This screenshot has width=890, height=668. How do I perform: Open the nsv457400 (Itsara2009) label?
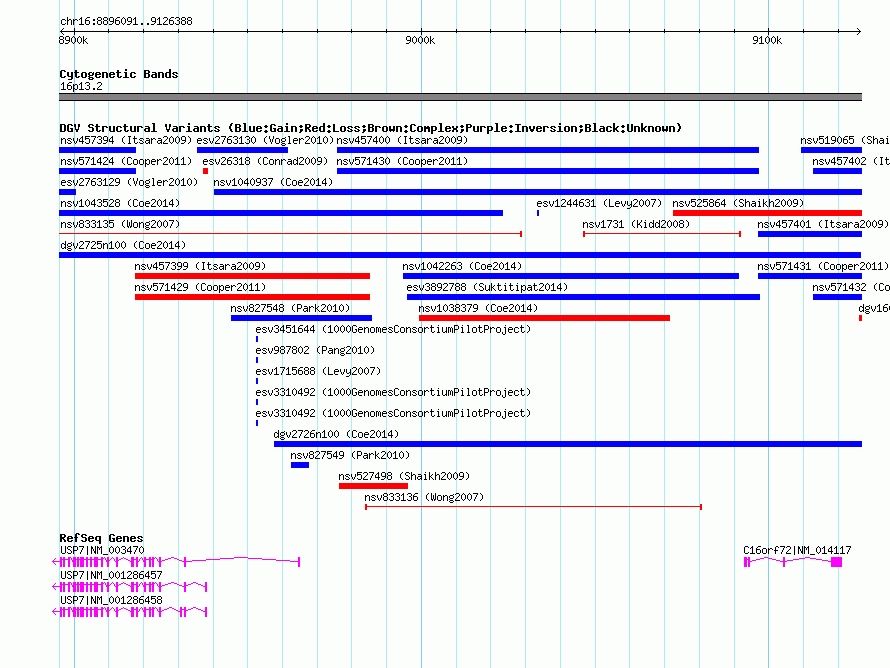pyautogui.click(x=402, y=140)
